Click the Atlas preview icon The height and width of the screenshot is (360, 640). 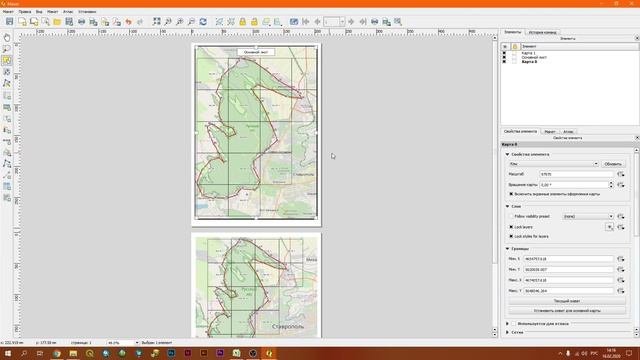293,22
